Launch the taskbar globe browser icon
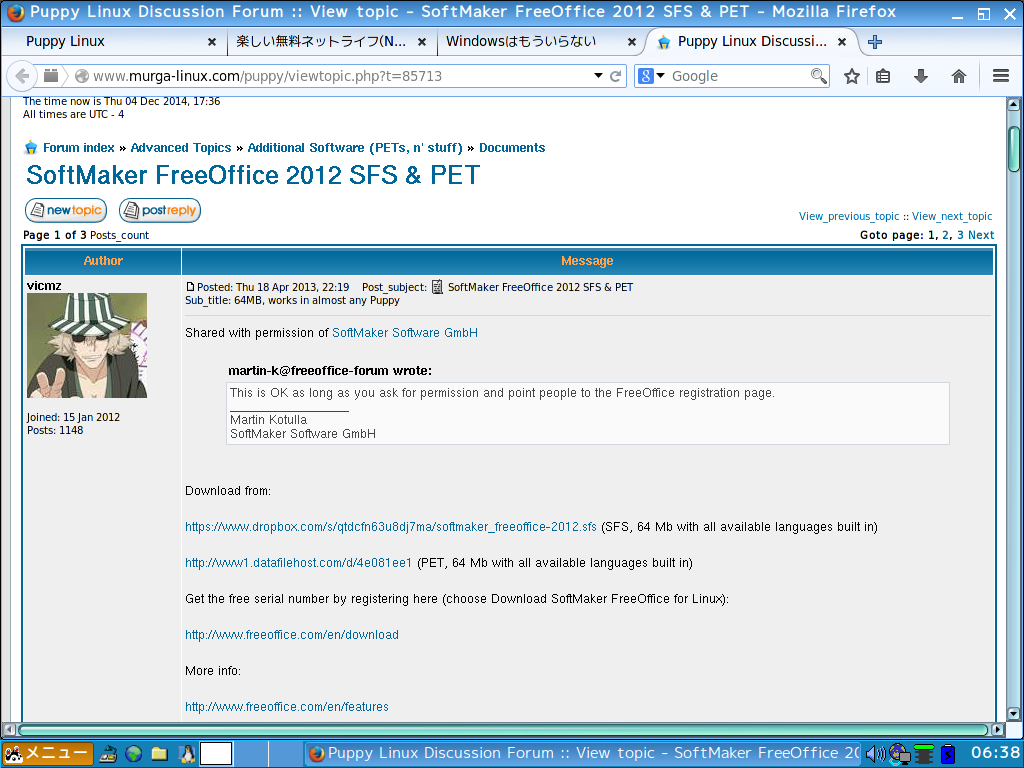The height and width of the screenshot is (768, 1024). [134, 754]
